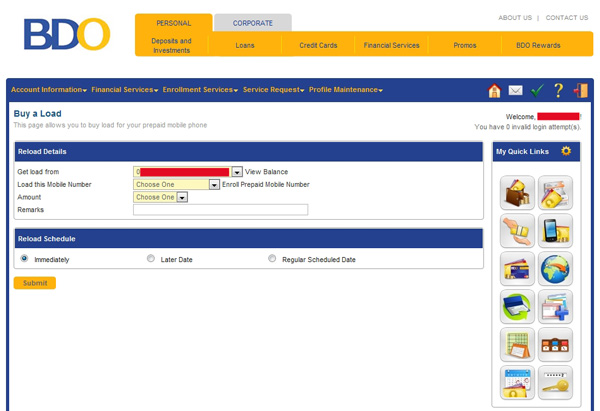Open Deposits and Investments
The image size is (600, 411).
(x=171, y=46)
